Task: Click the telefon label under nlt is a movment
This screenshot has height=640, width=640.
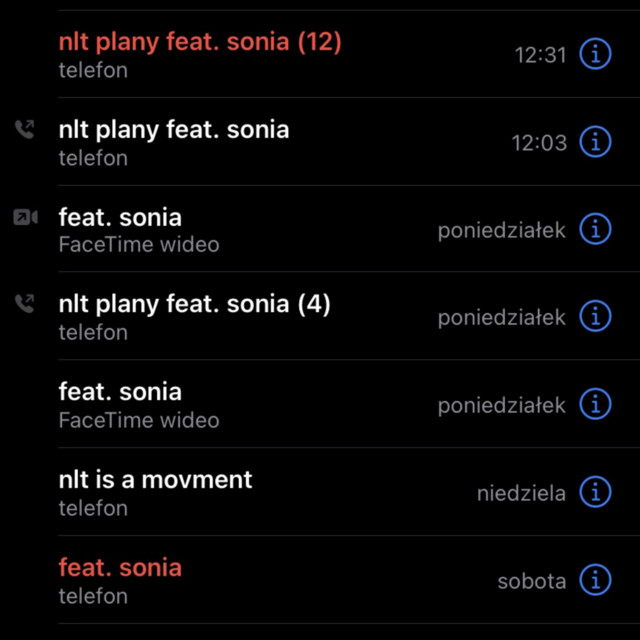Action: 93,508
